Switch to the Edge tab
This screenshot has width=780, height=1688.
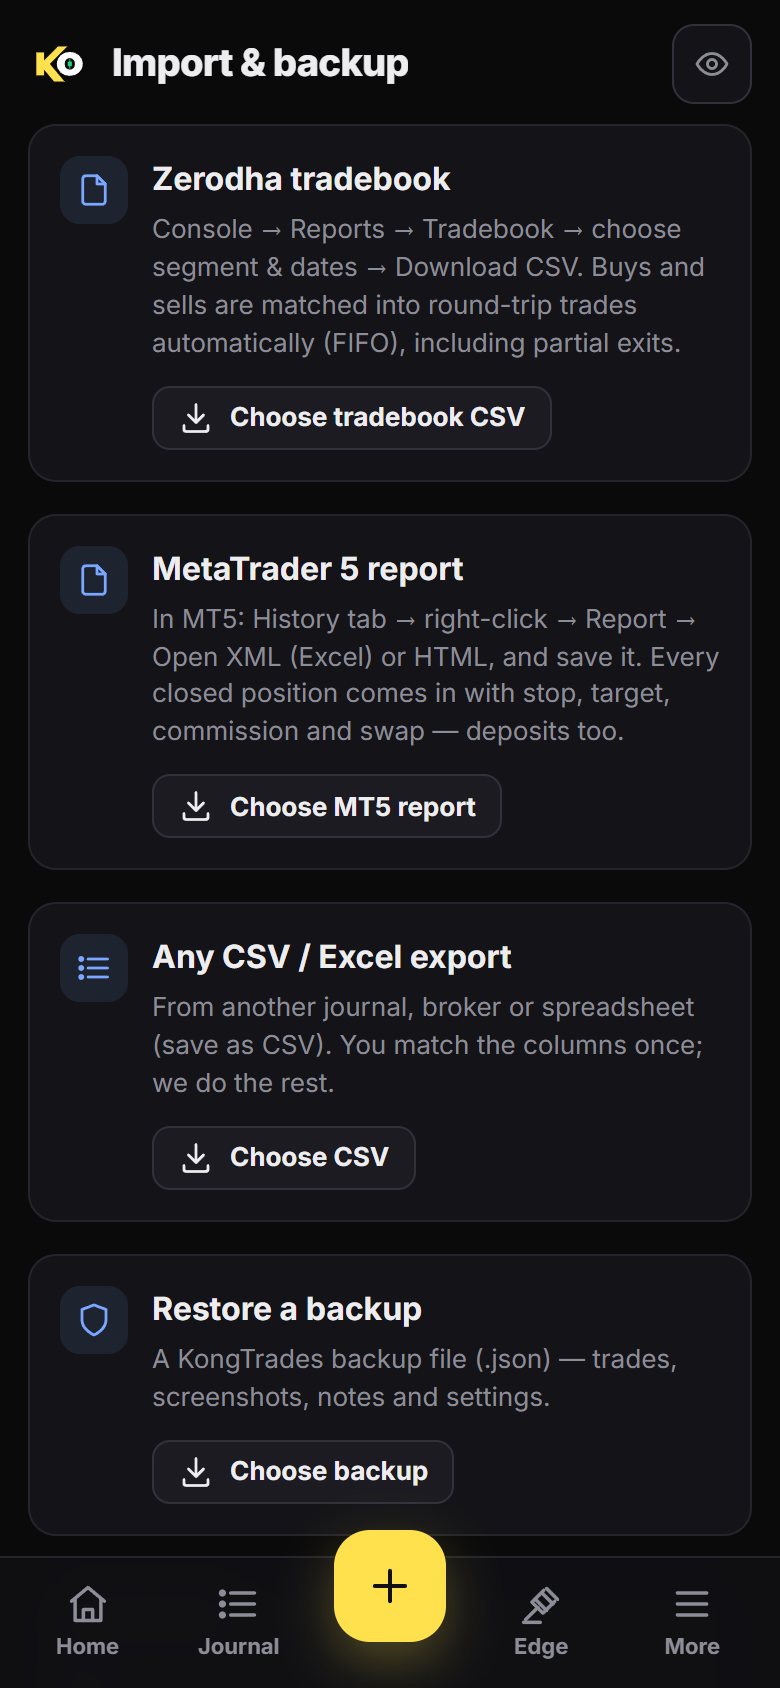541,1622
